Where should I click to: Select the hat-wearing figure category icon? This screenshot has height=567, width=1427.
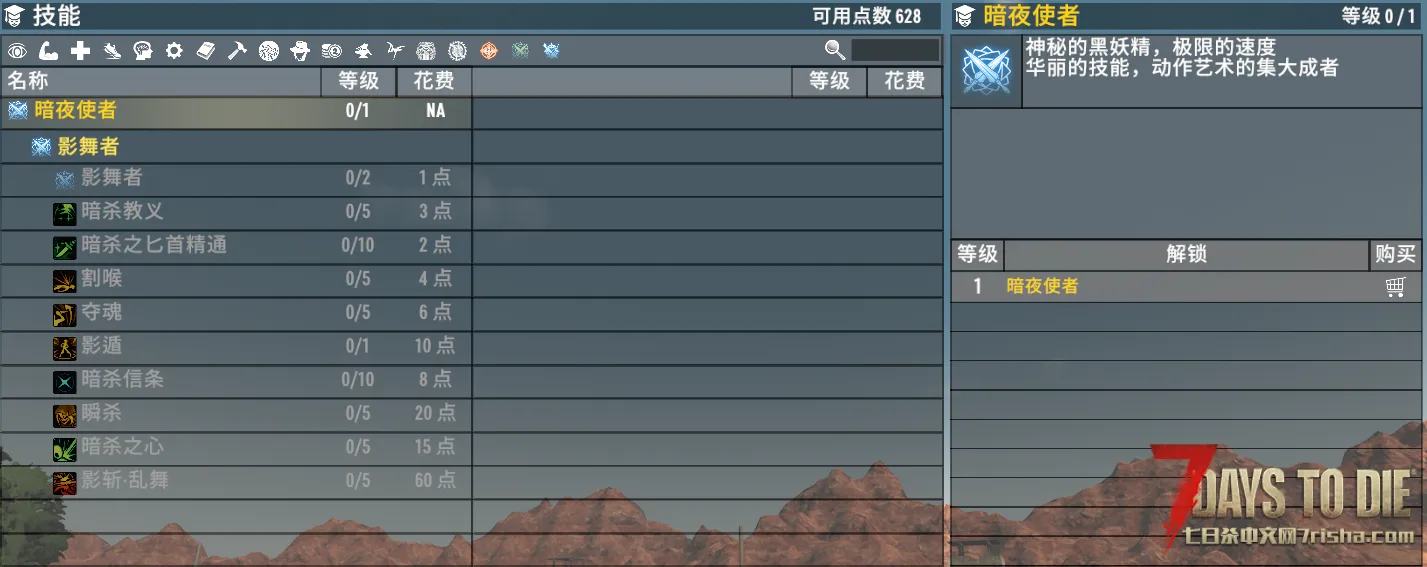pyautogui.click(x=300, y=50)
